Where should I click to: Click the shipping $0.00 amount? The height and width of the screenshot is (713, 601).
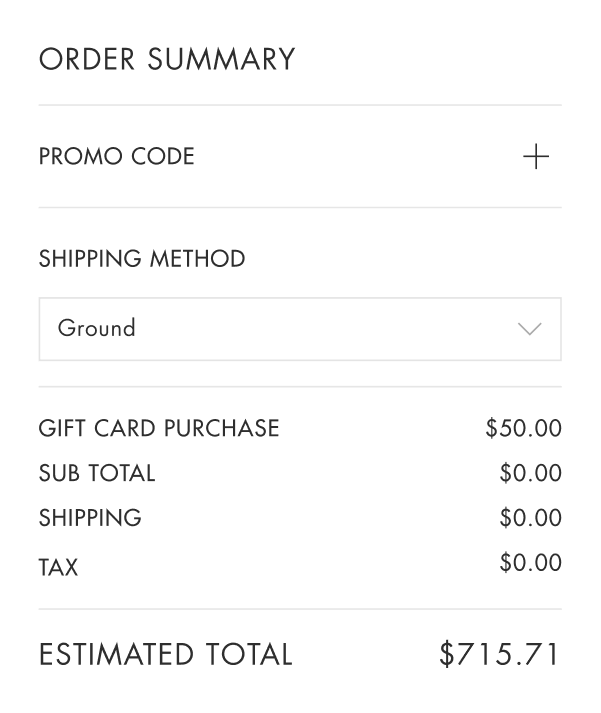(530, 518)
